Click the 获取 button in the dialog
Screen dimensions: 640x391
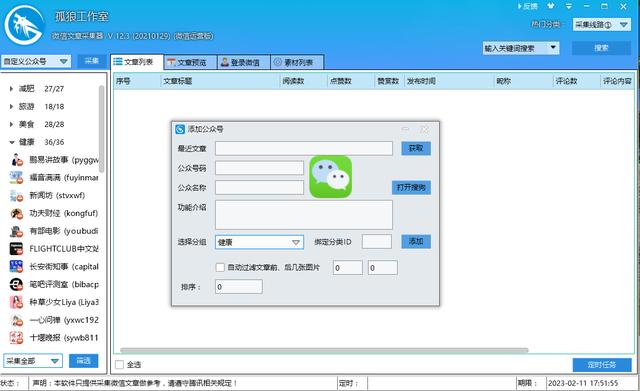(416, 149)
